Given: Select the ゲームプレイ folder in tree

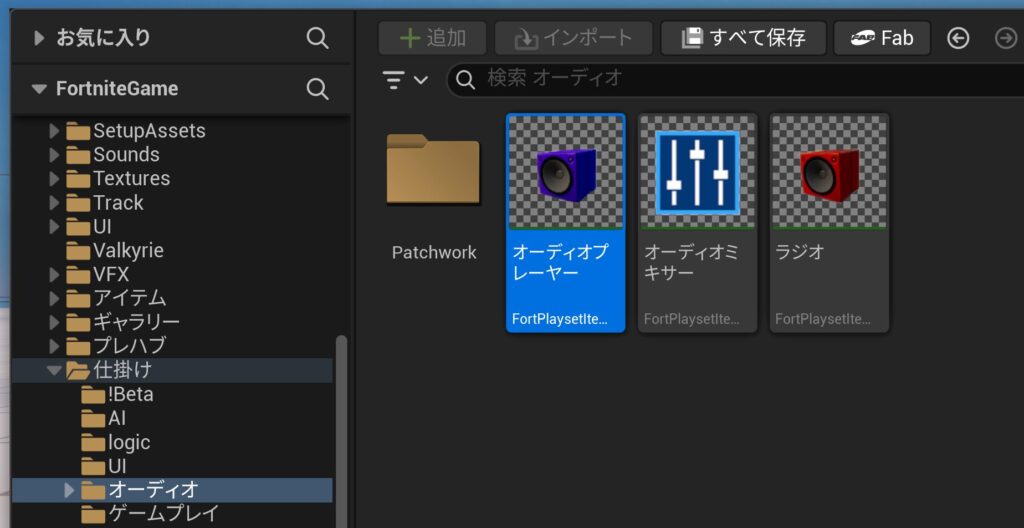Looking at the screenshot, I should point(150,514).
